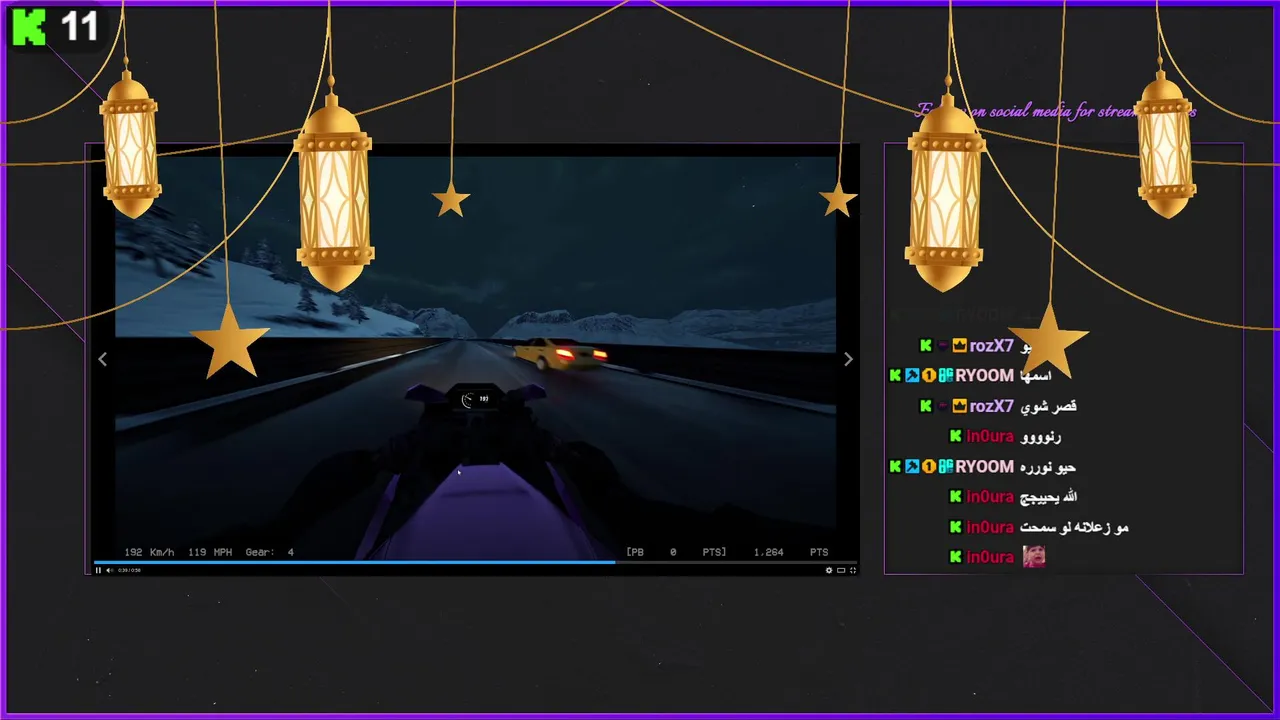Click the gold 1 badge on the حيو نورره message

(928, 467)
